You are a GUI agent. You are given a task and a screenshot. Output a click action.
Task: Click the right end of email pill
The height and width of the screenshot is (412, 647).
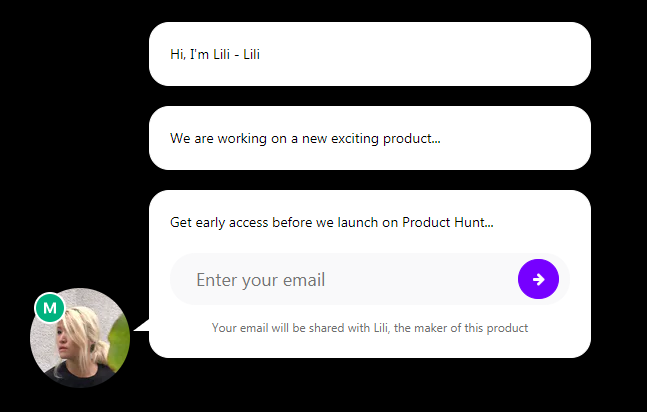(565, 279)
